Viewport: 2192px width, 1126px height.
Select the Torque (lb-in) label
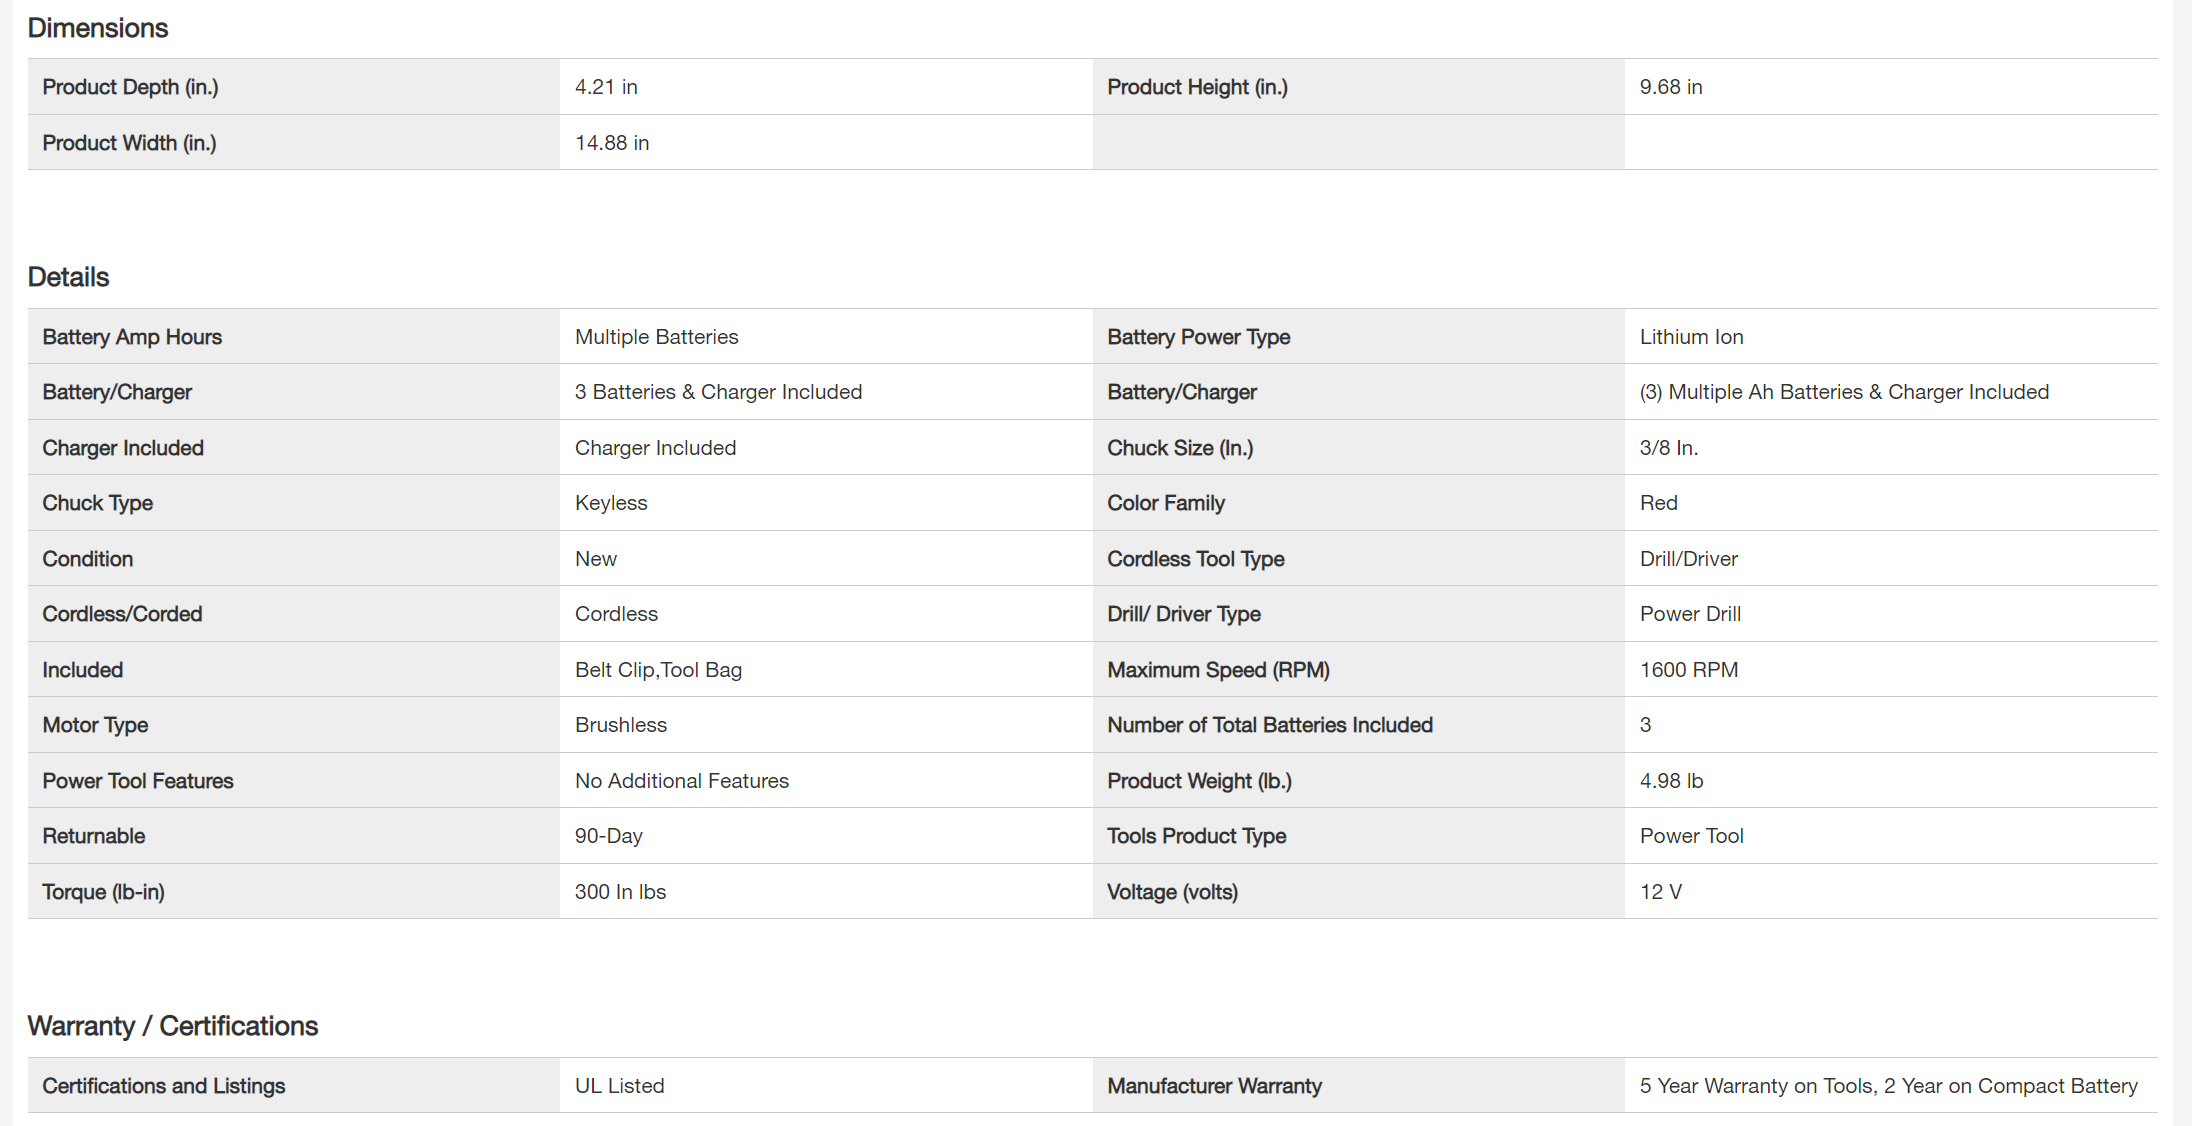click(103, 892)
